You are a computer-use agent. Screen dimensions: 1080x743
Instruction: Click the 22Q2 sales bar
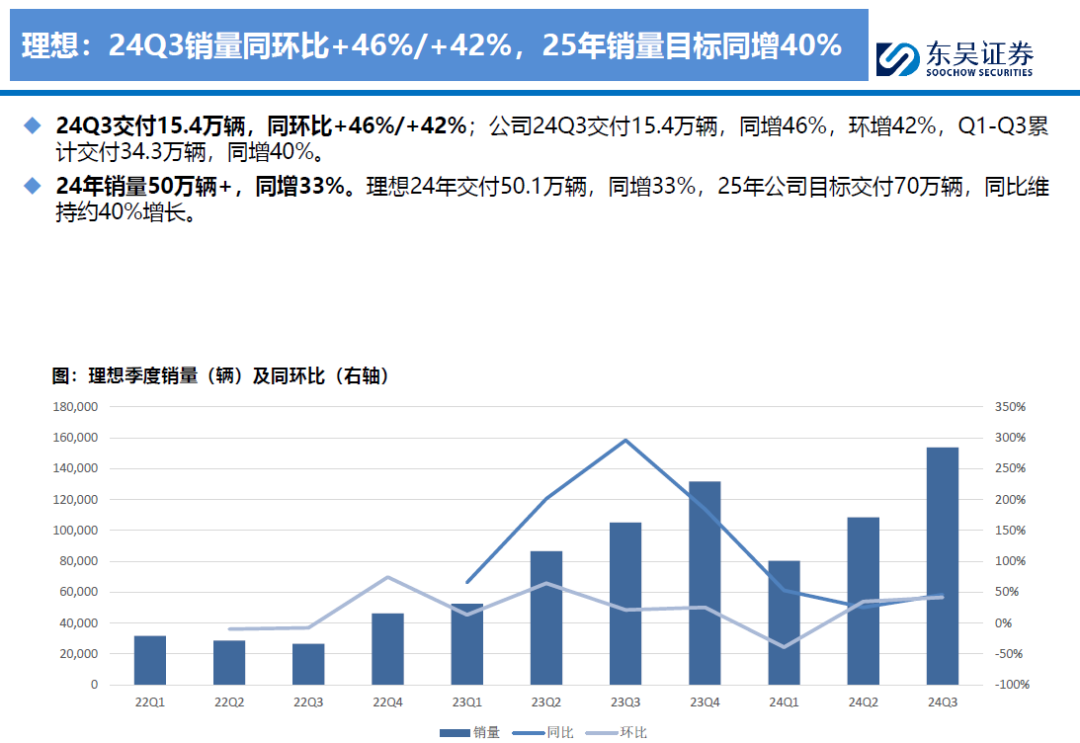point(229,662)
